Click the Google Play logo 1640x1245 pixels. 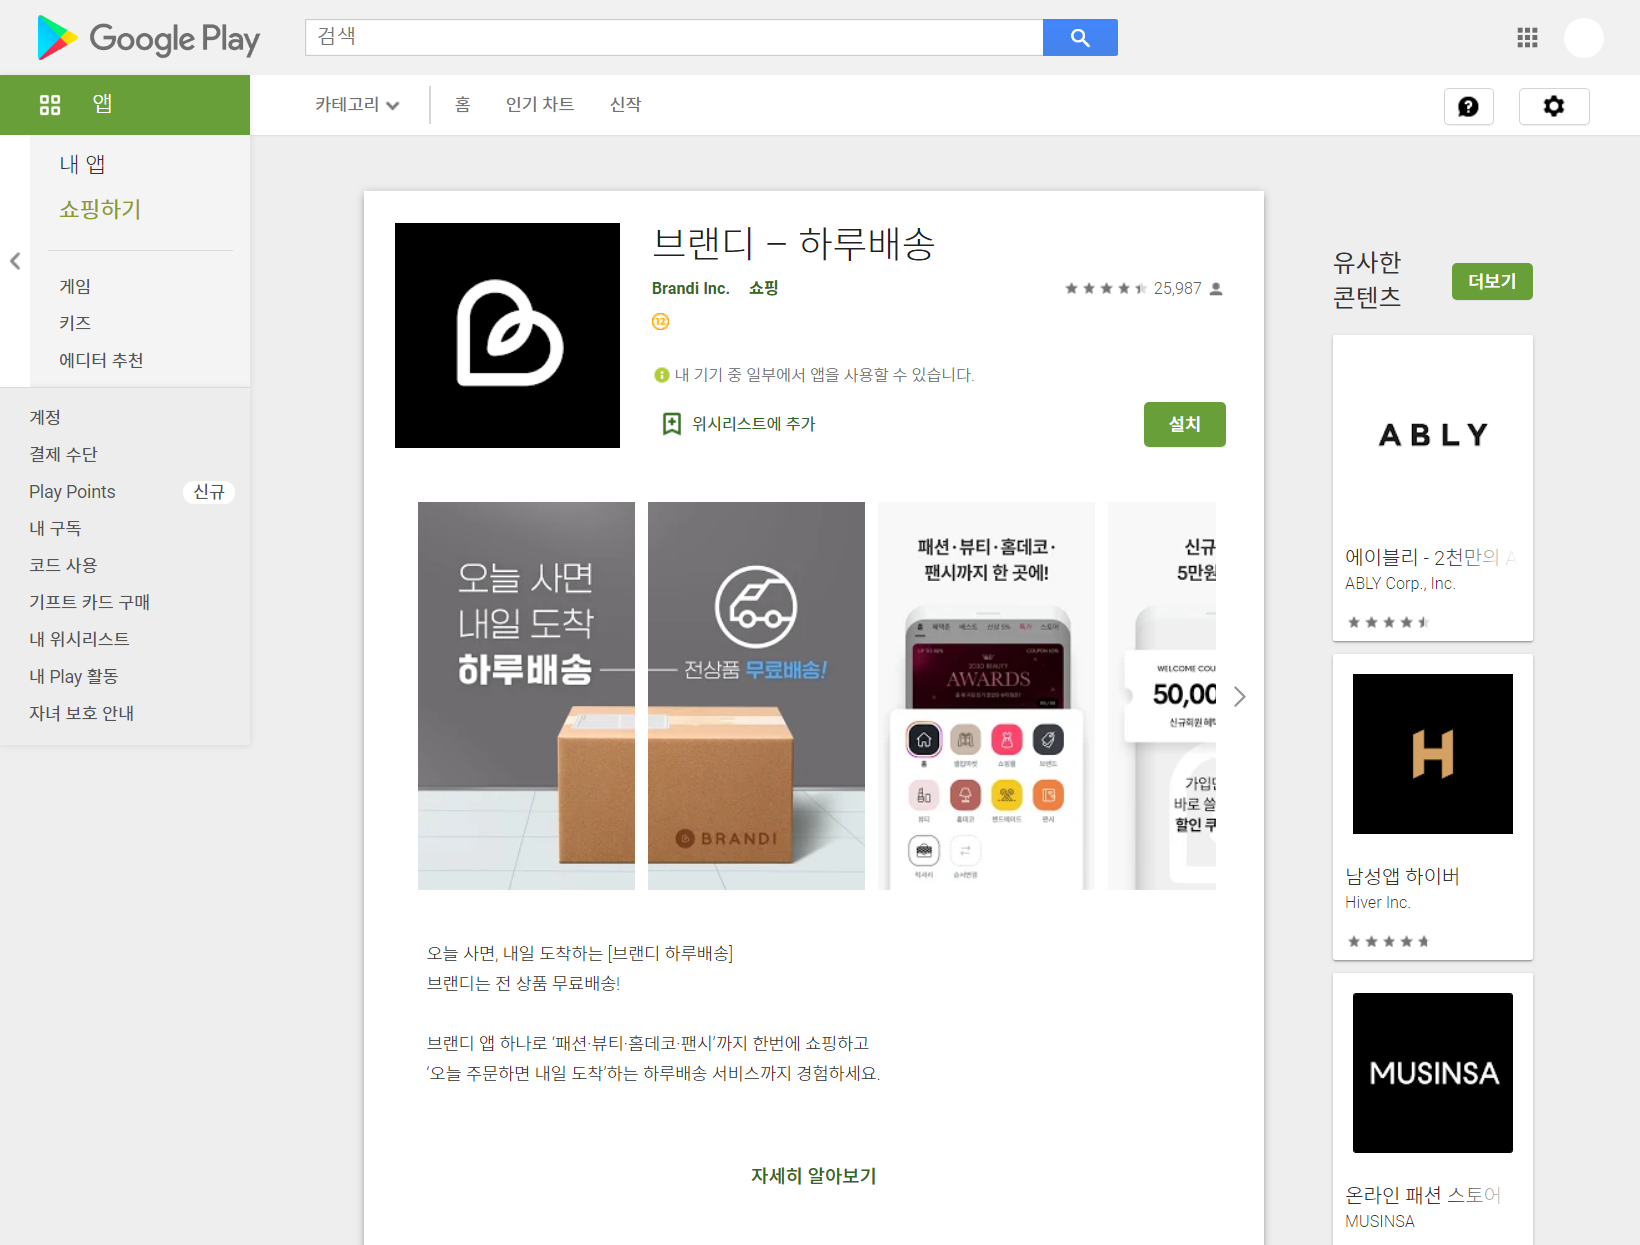click(x=148, y=38)
